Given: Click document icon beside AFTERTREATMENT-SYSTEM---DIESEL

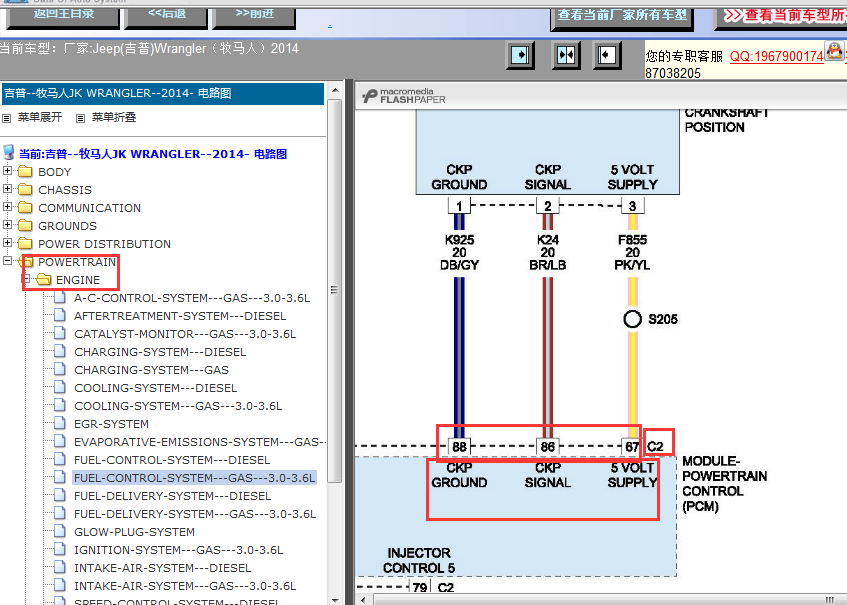Looking at the screenshot, I should pos(60,315).
